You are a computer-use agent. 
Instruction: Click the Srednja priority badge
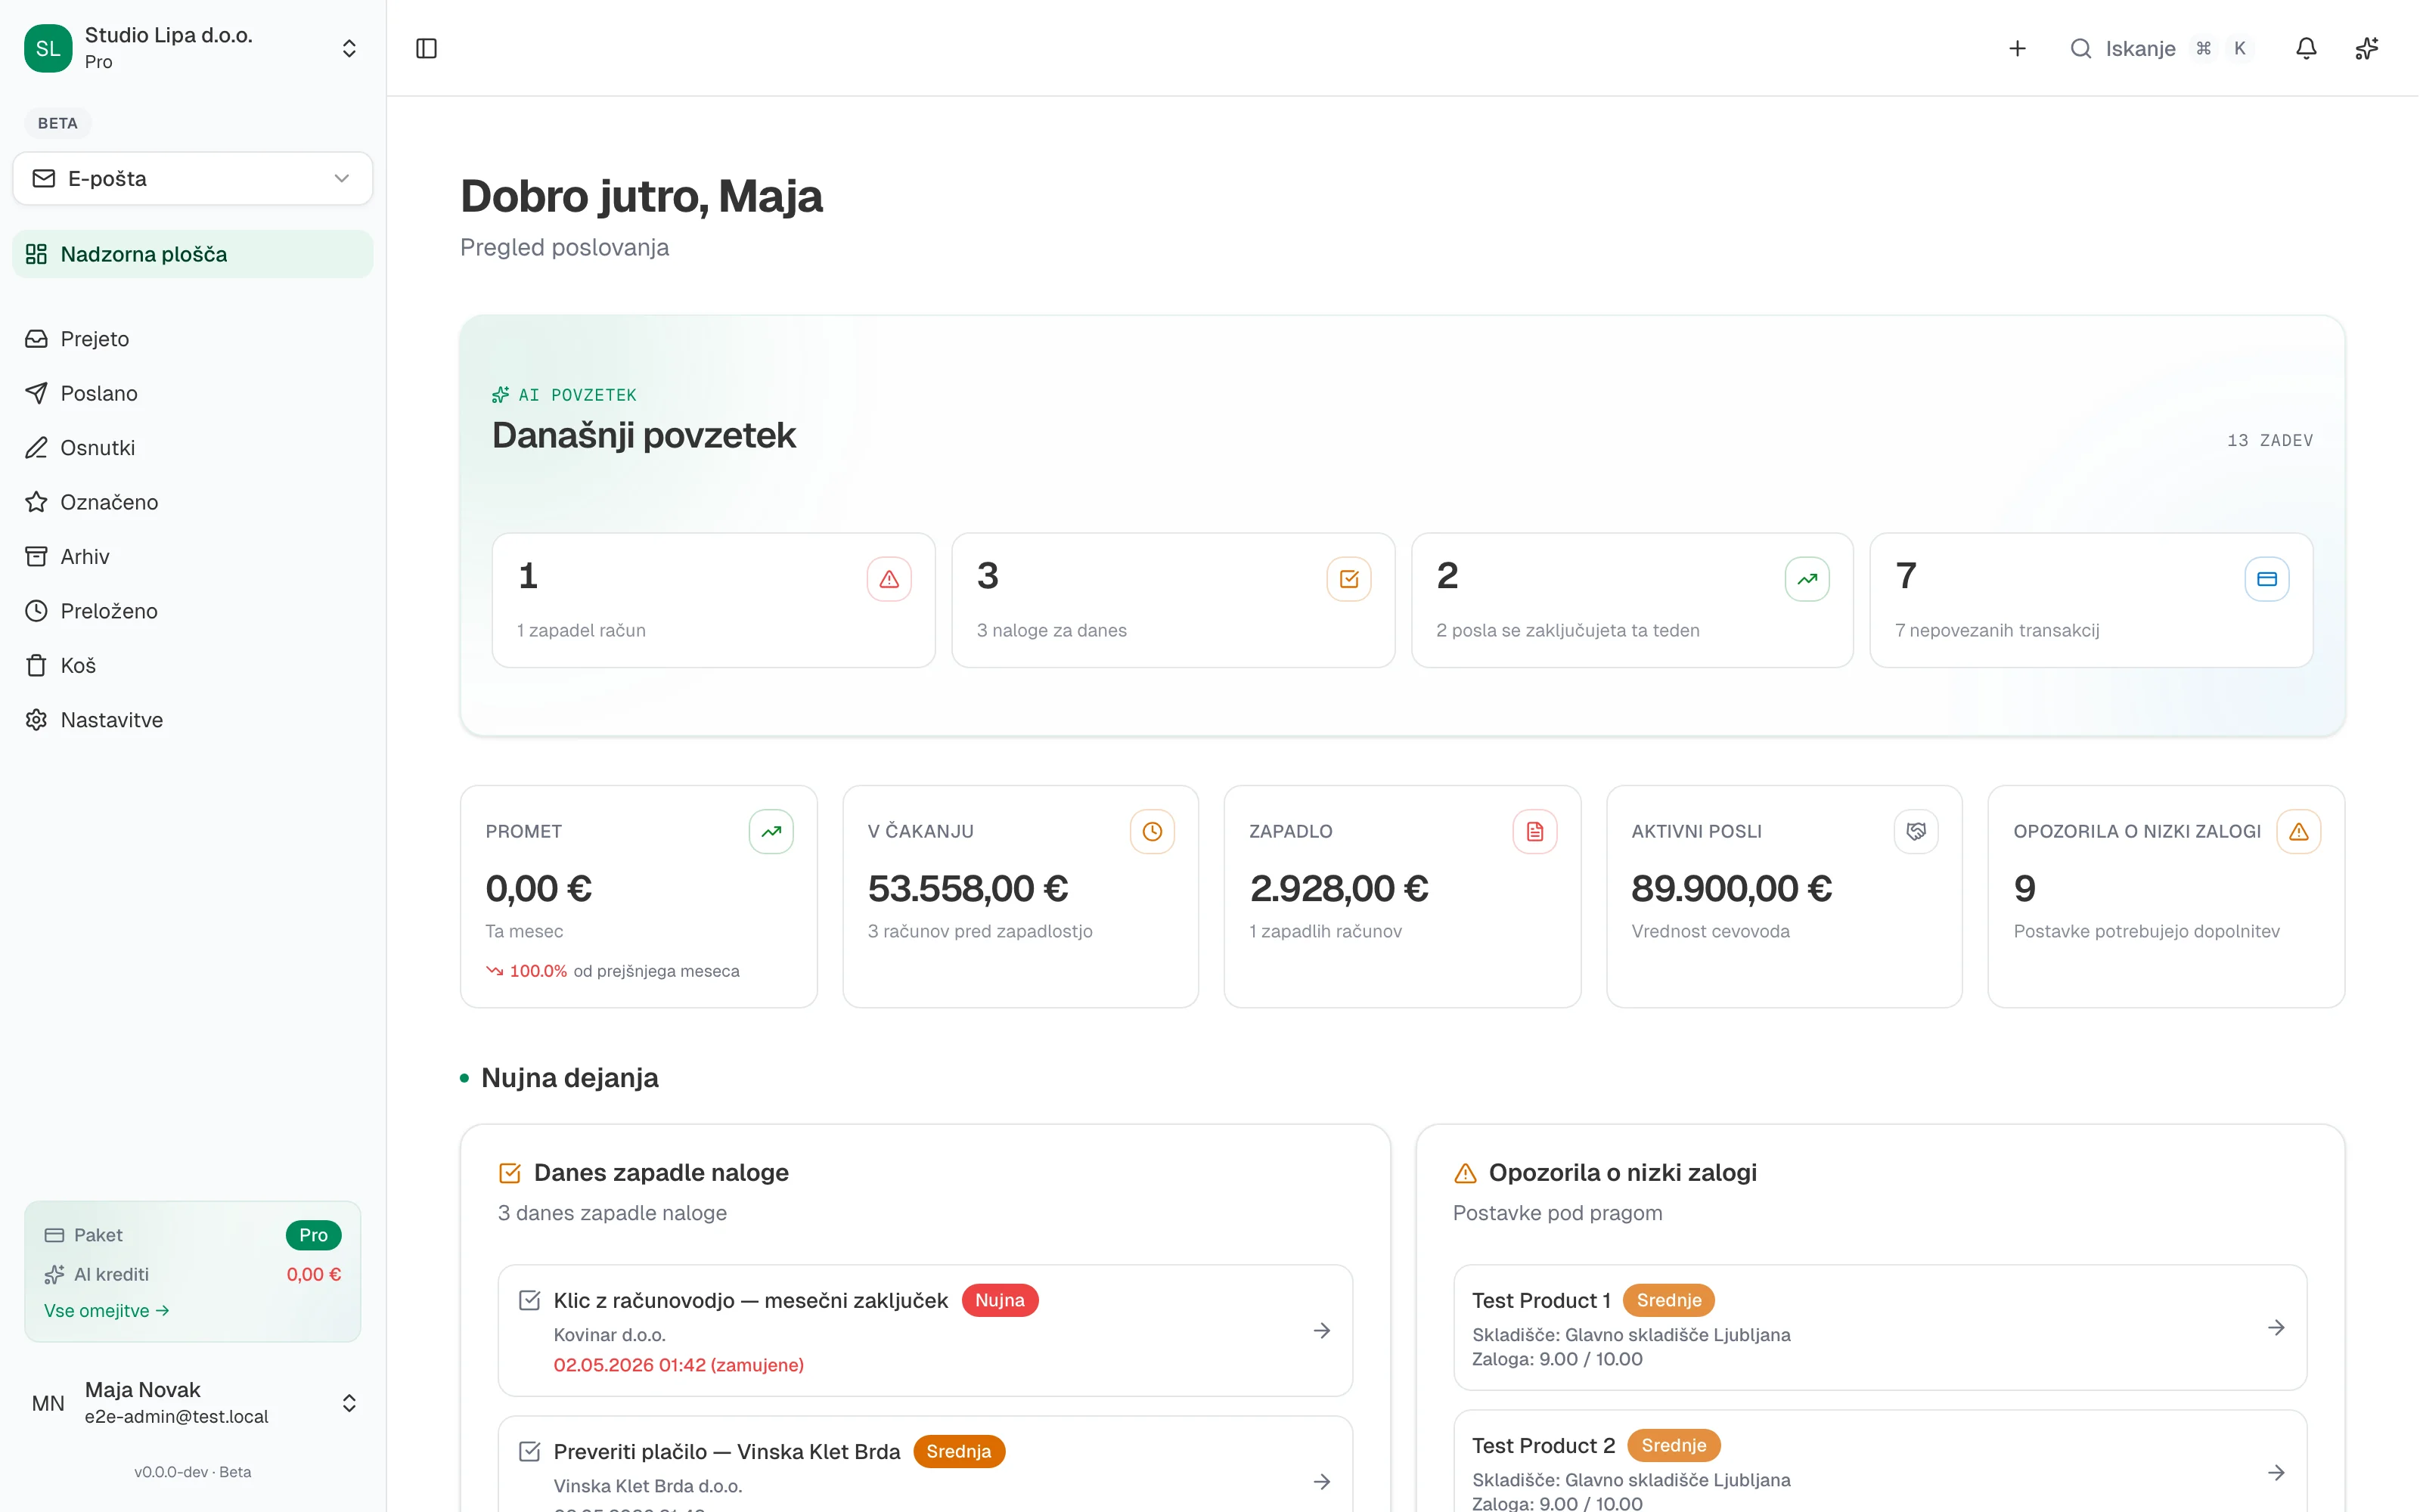[958, 1451]
